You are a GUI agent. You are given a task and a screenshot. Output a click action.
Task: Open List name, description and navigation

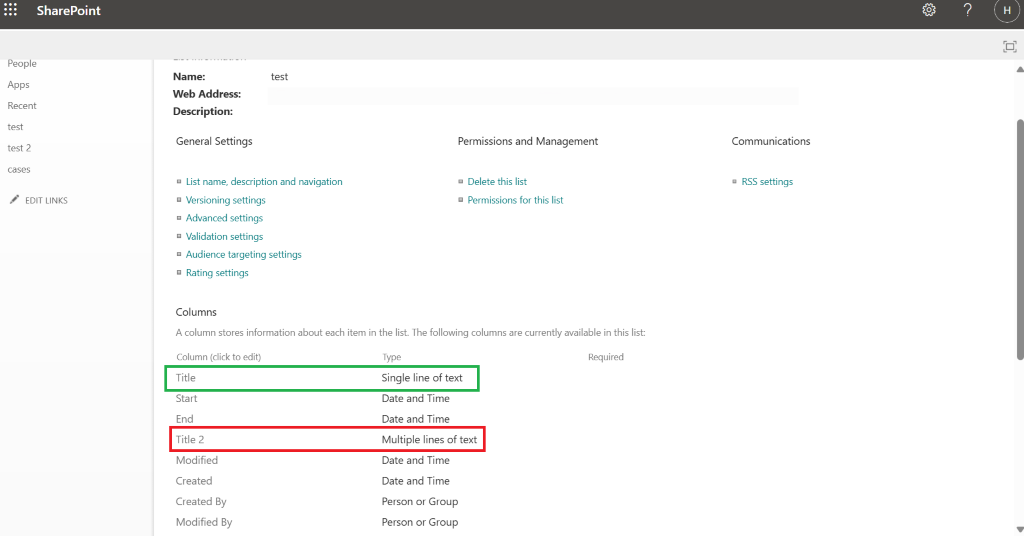pos(264,182)
